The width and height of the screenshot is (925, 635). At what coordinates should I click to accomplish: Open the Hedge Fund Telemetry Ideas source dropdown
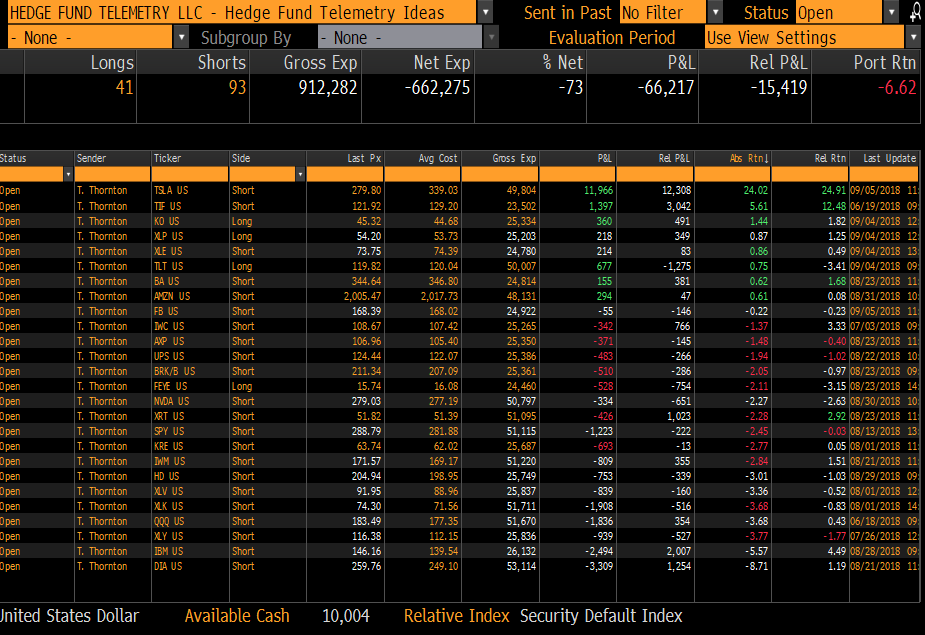[485, 12]
